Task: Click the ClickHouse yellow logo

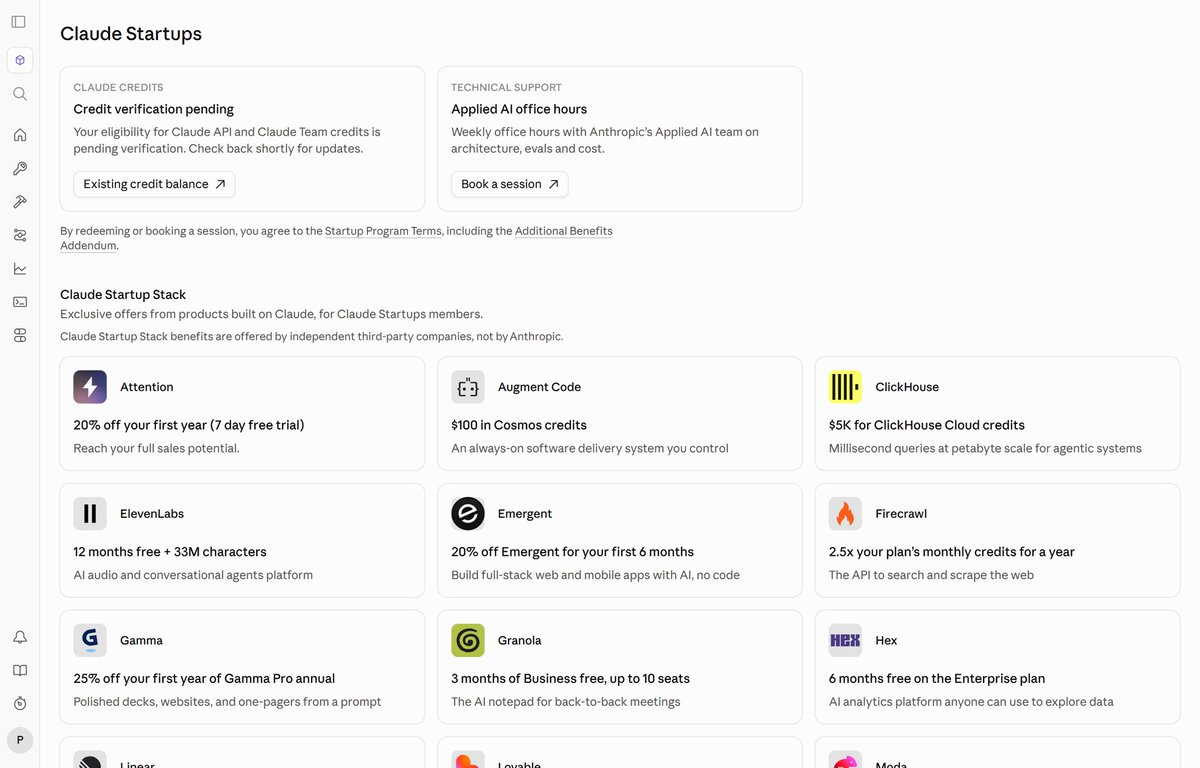Action: 845,387
